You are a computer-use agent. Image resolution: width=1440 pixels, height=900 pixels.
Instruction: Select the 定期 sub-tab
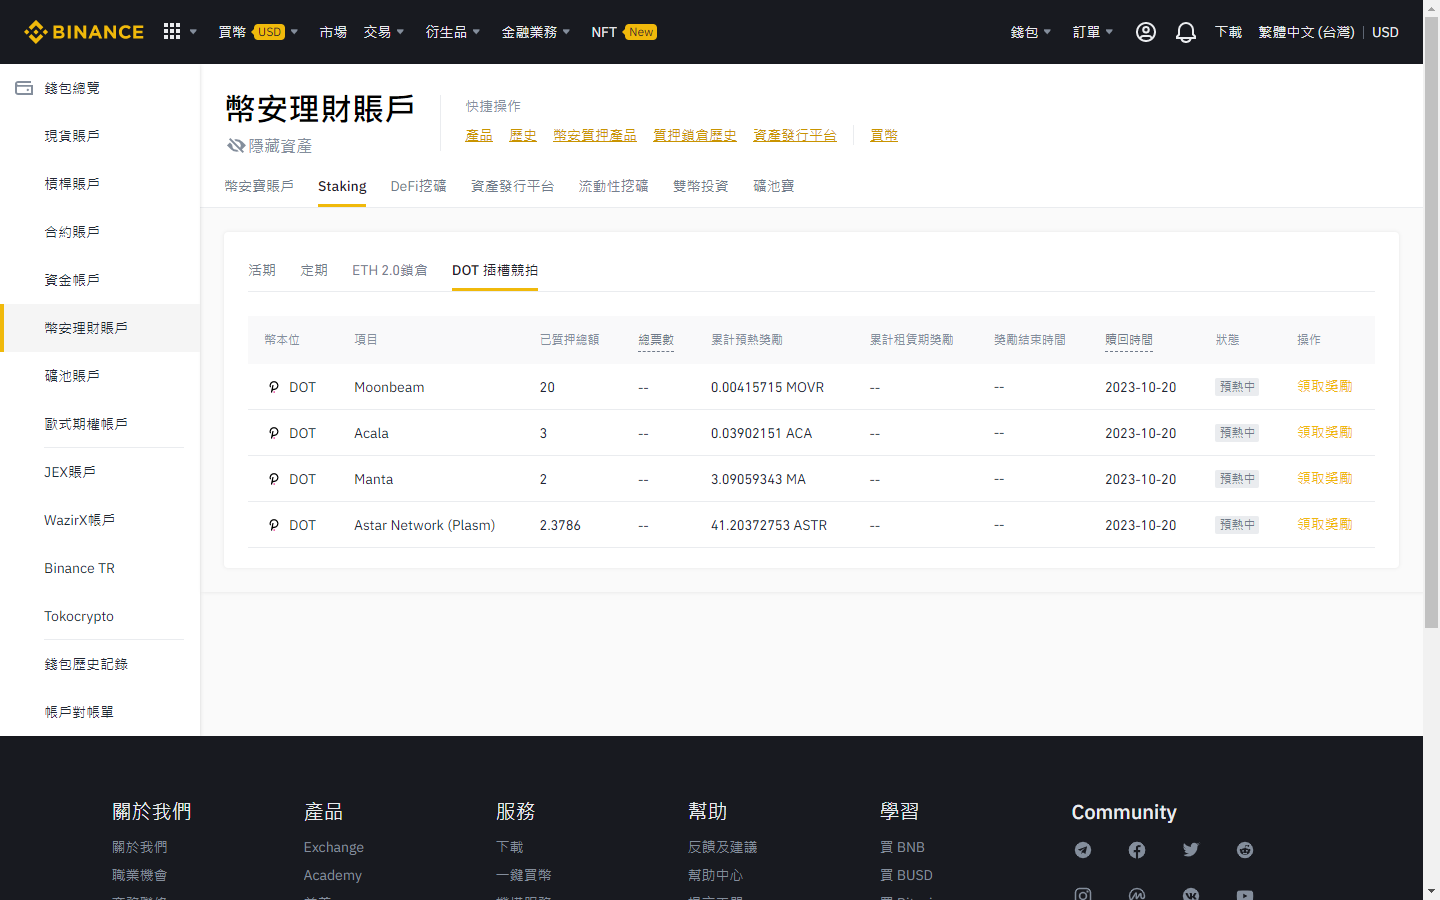click(x=314, y=270)
